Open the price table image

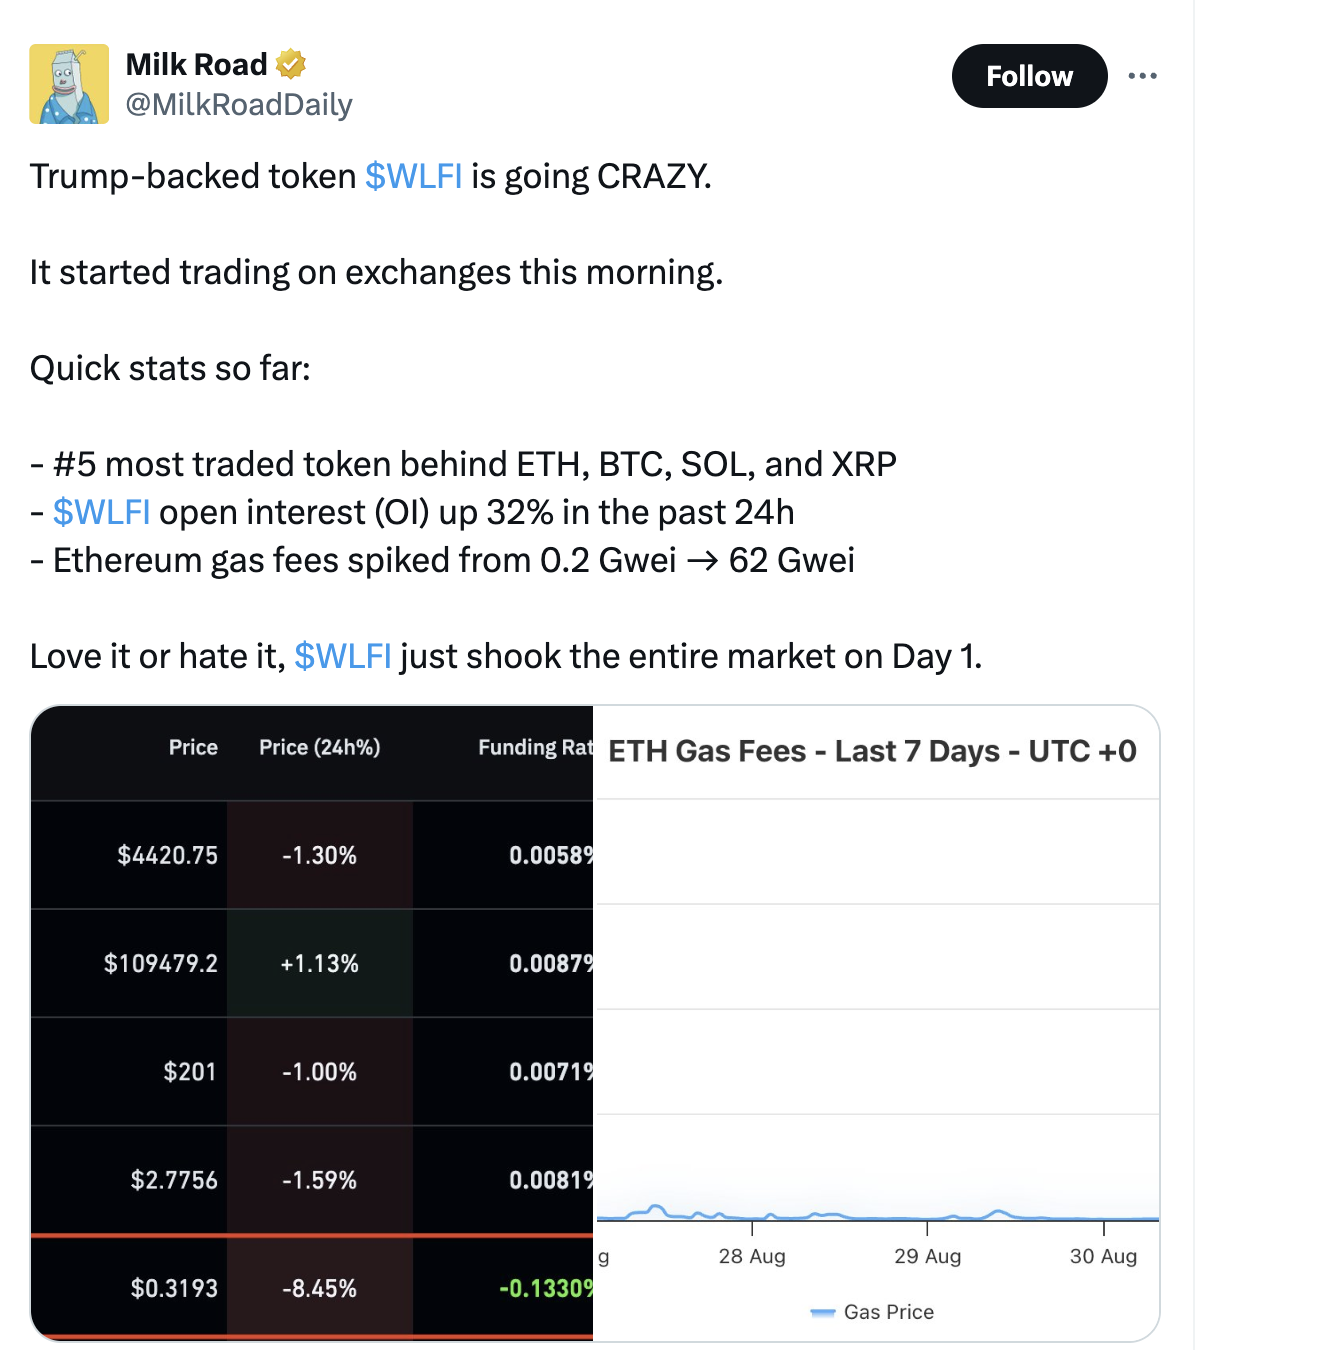312,1023
